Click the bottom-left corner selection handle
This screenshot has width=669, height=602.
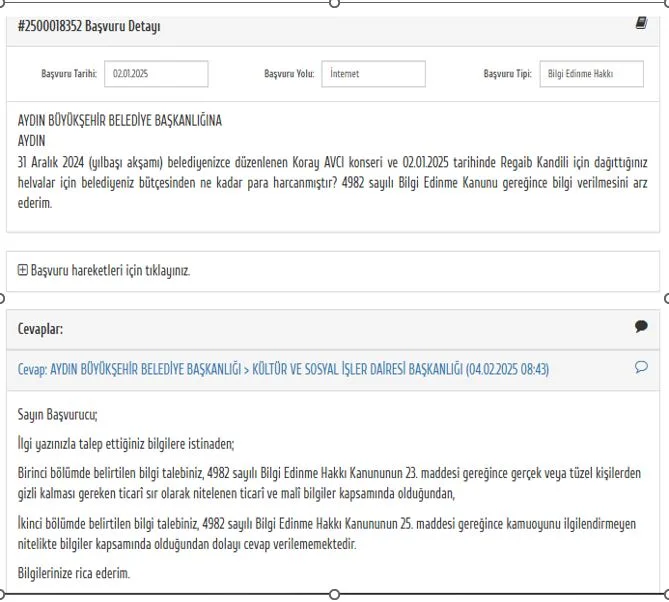click(3, 597)
